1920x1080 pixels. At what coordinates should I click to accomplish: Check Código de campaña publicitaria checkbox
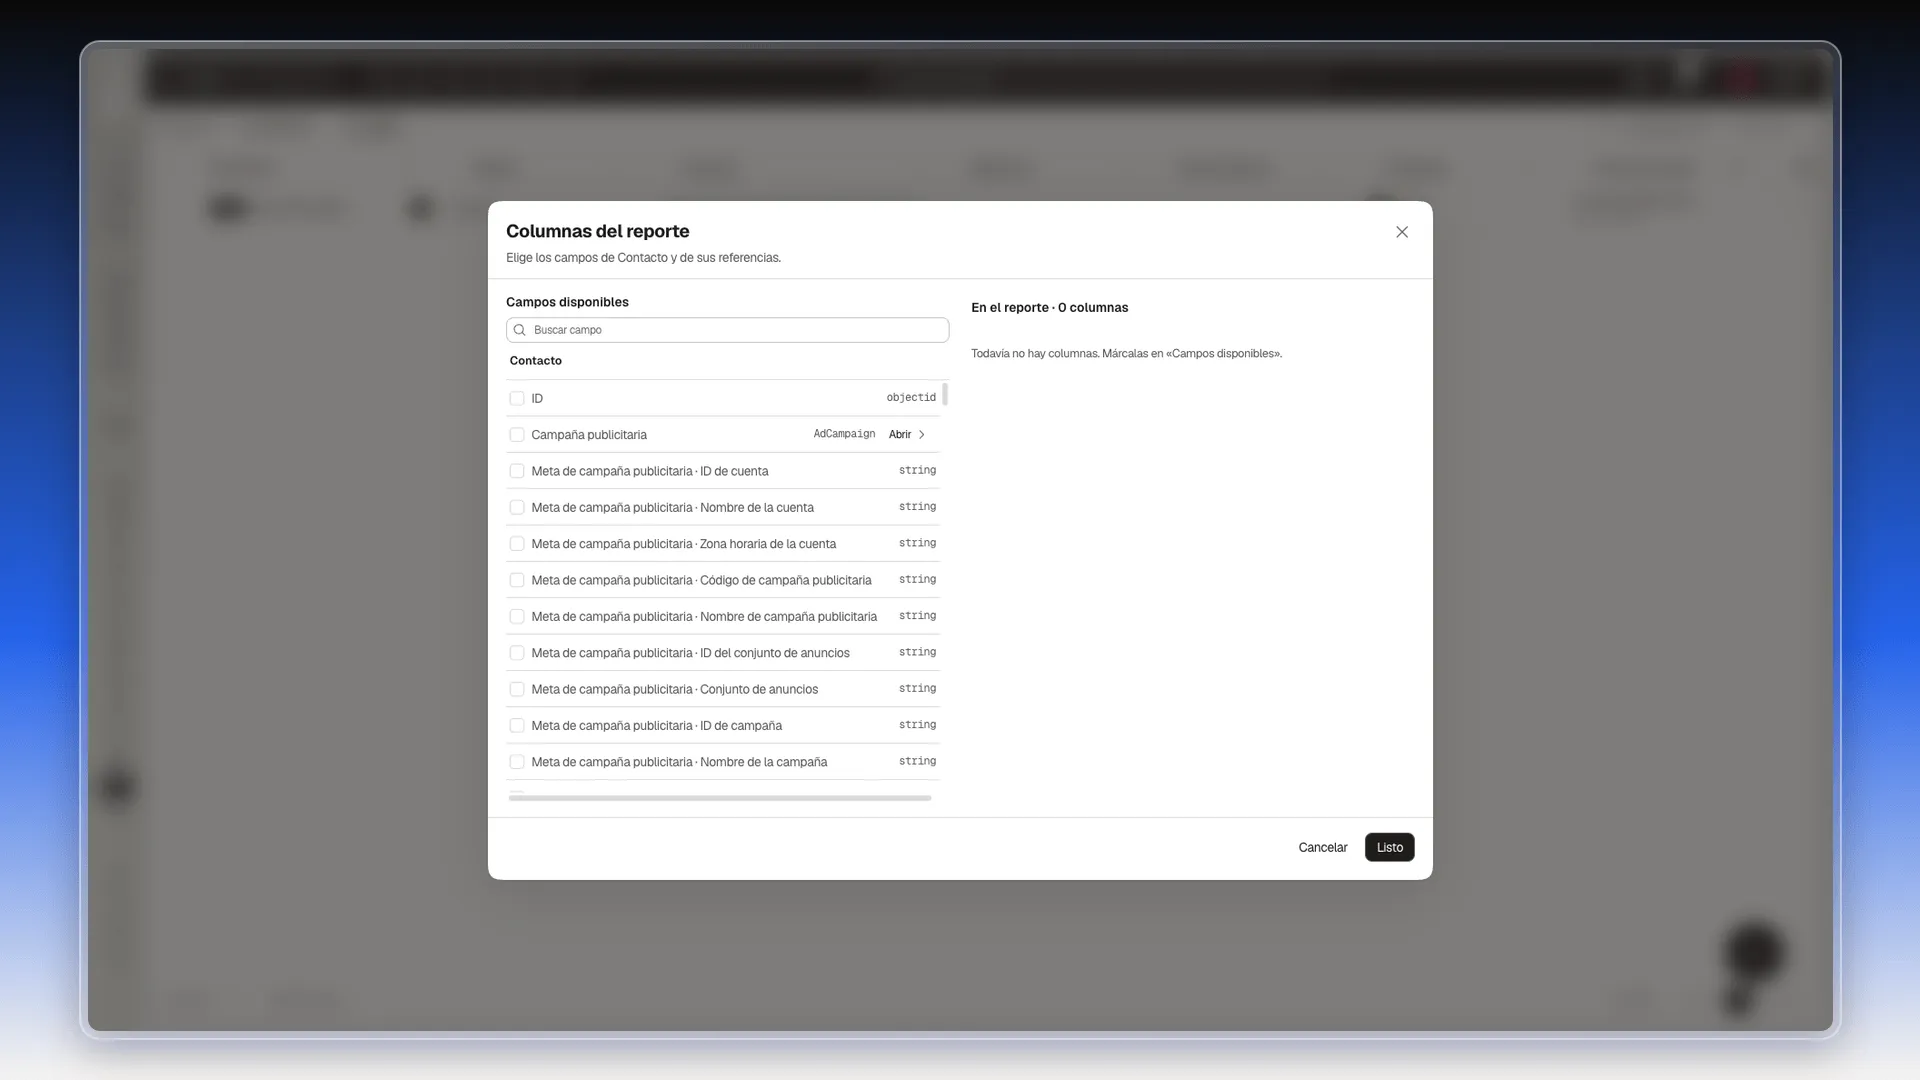click(517, 580)
